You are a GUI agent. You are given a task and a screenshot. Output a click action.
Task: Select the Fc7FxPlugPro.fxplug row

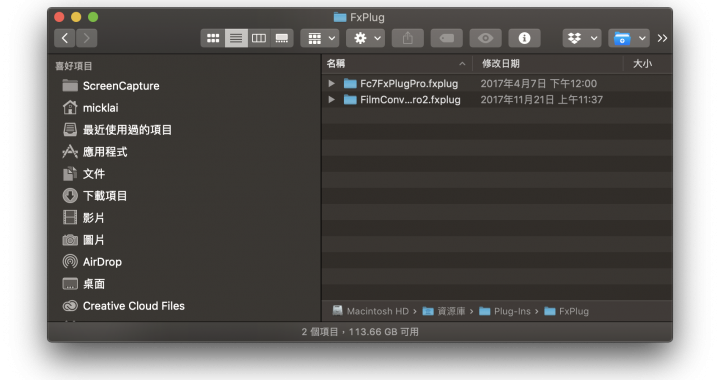pos(497,84)
